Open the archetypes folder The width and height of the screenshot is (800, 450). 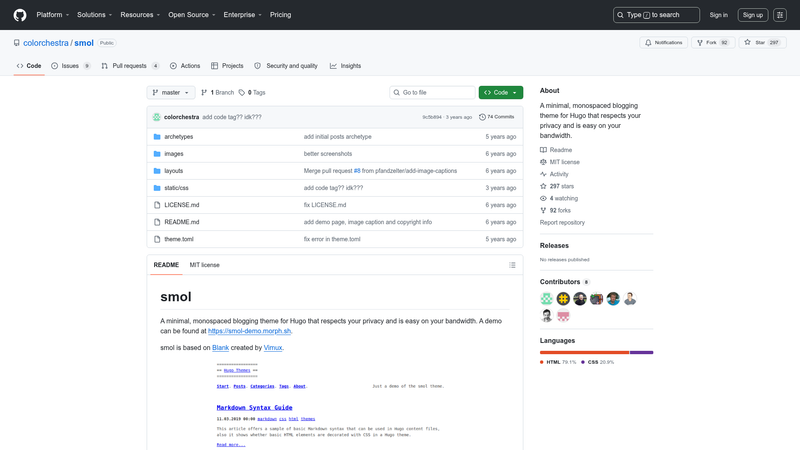point(179,137)
